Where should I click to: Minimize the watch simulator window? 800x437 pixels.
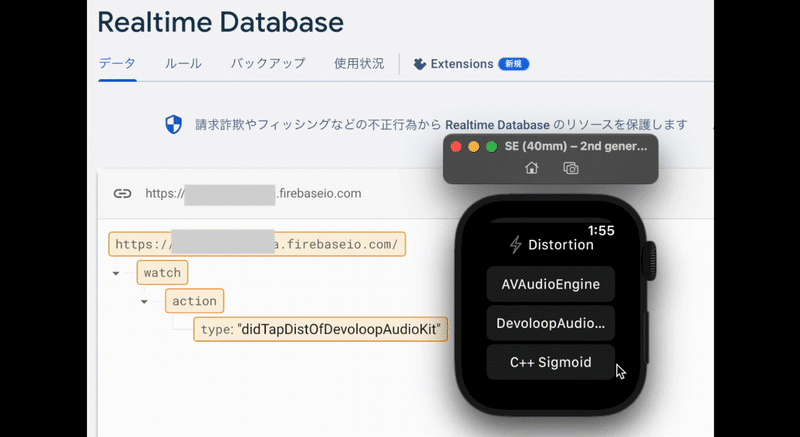(474, 147)
